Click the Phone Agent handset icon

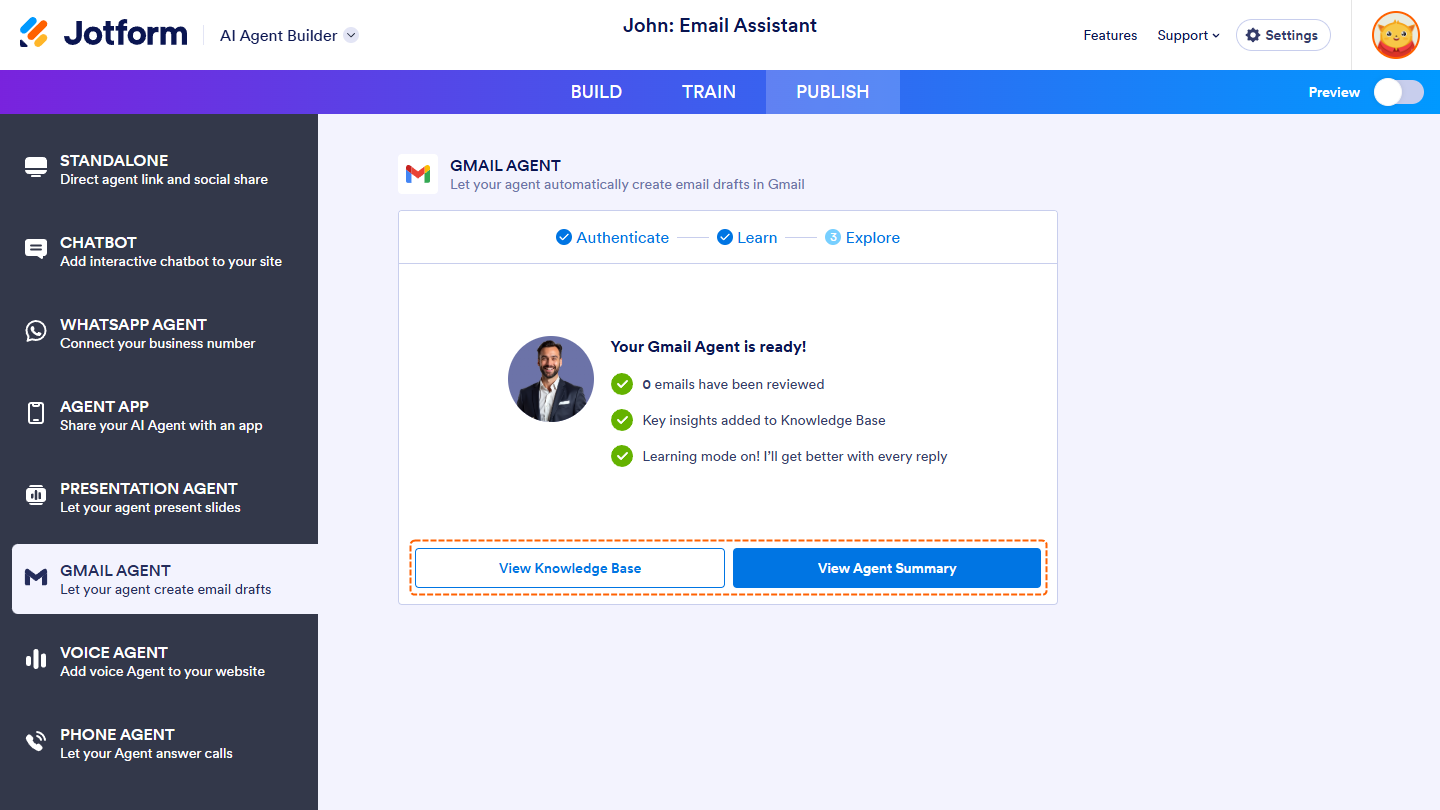[36, 741]
